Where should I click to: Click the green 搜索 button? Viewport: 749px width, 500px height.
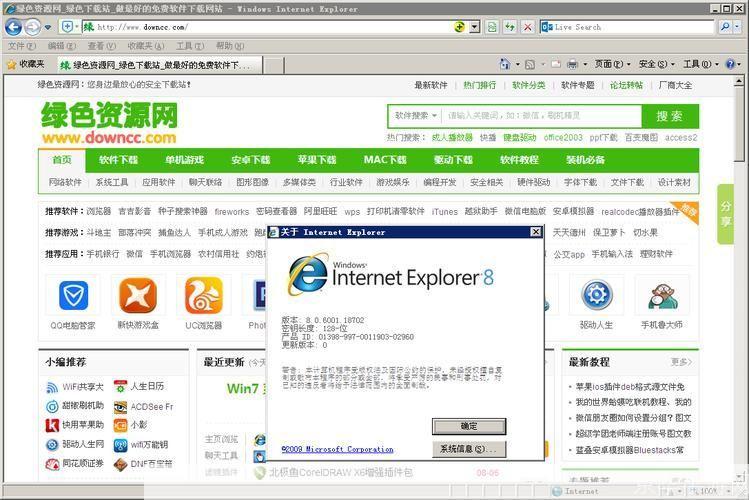pos(670,116)
